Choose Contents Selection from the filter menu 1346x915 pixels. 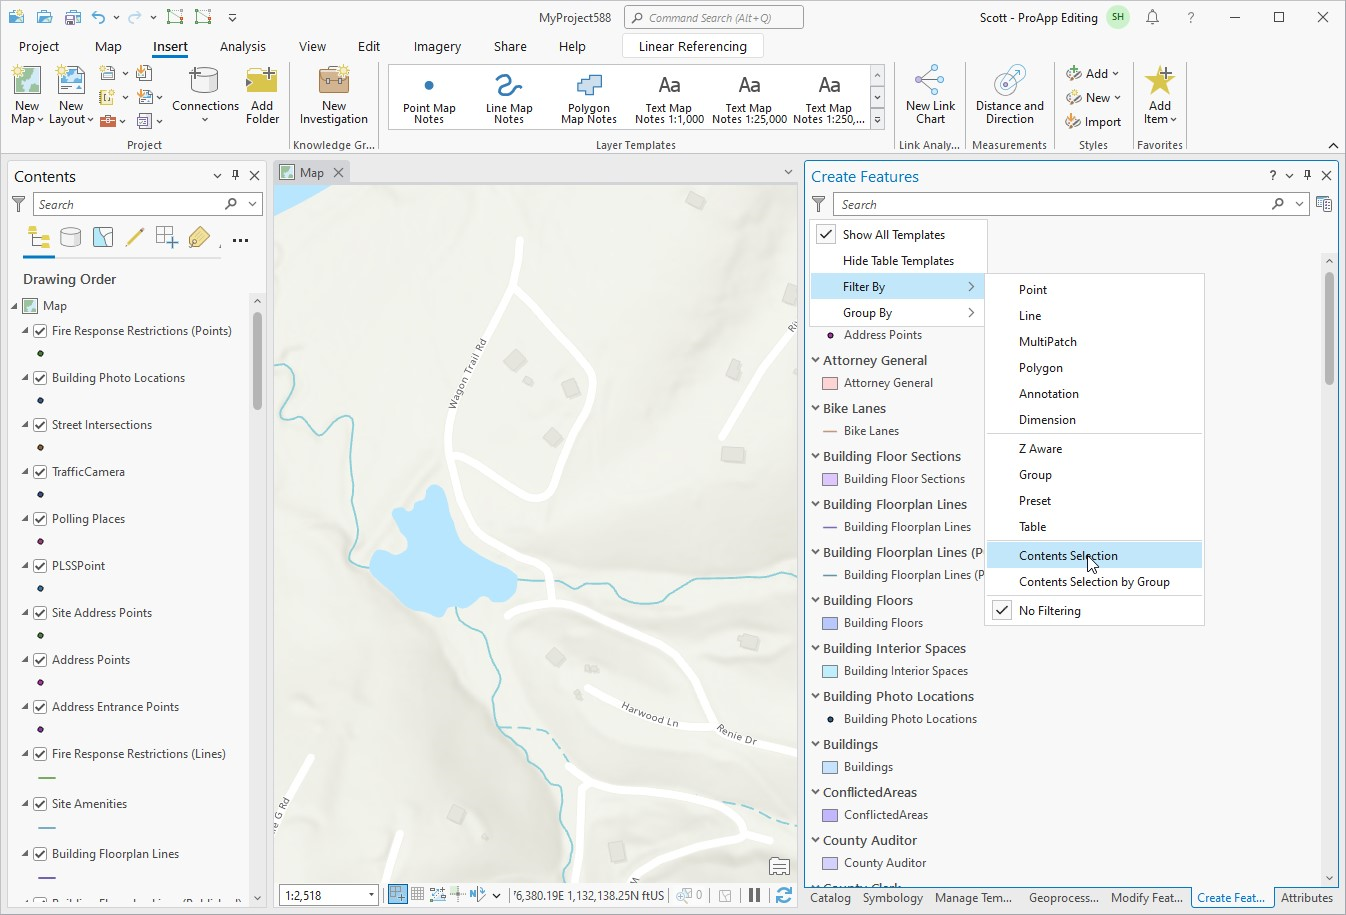(x=1068, y=555)
